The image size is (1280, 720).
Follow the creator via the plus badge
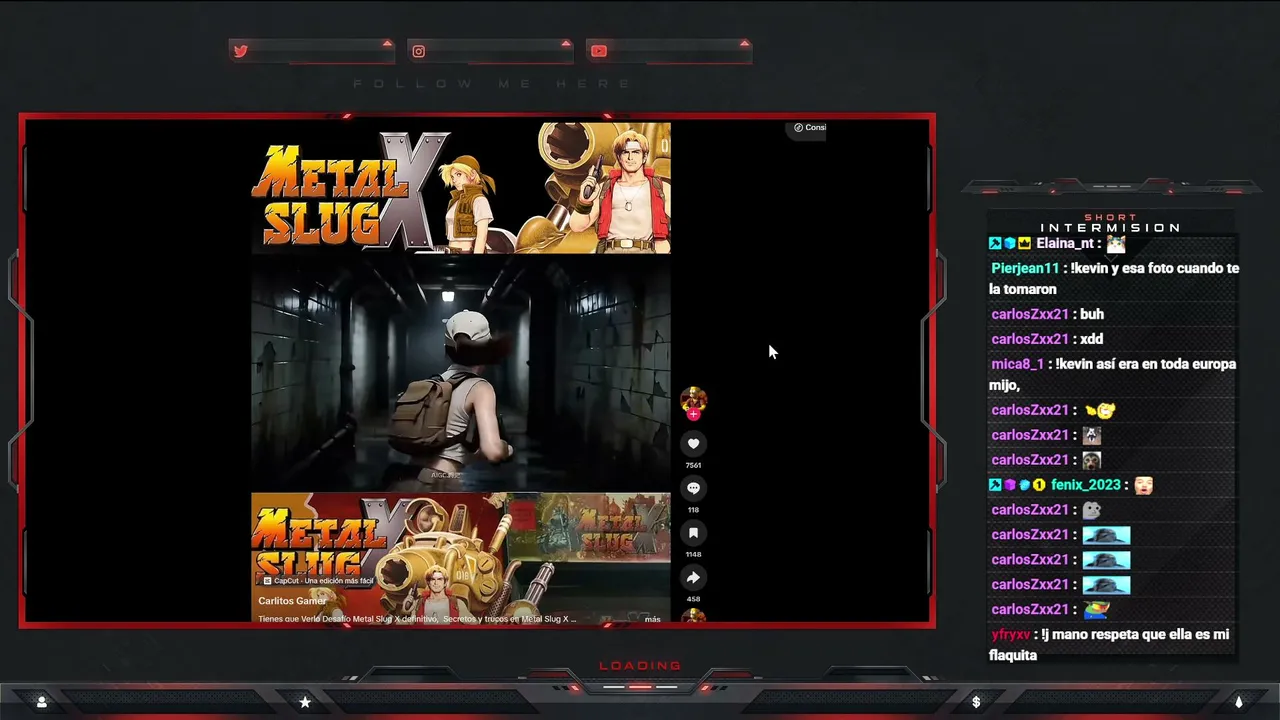point(693,414)
